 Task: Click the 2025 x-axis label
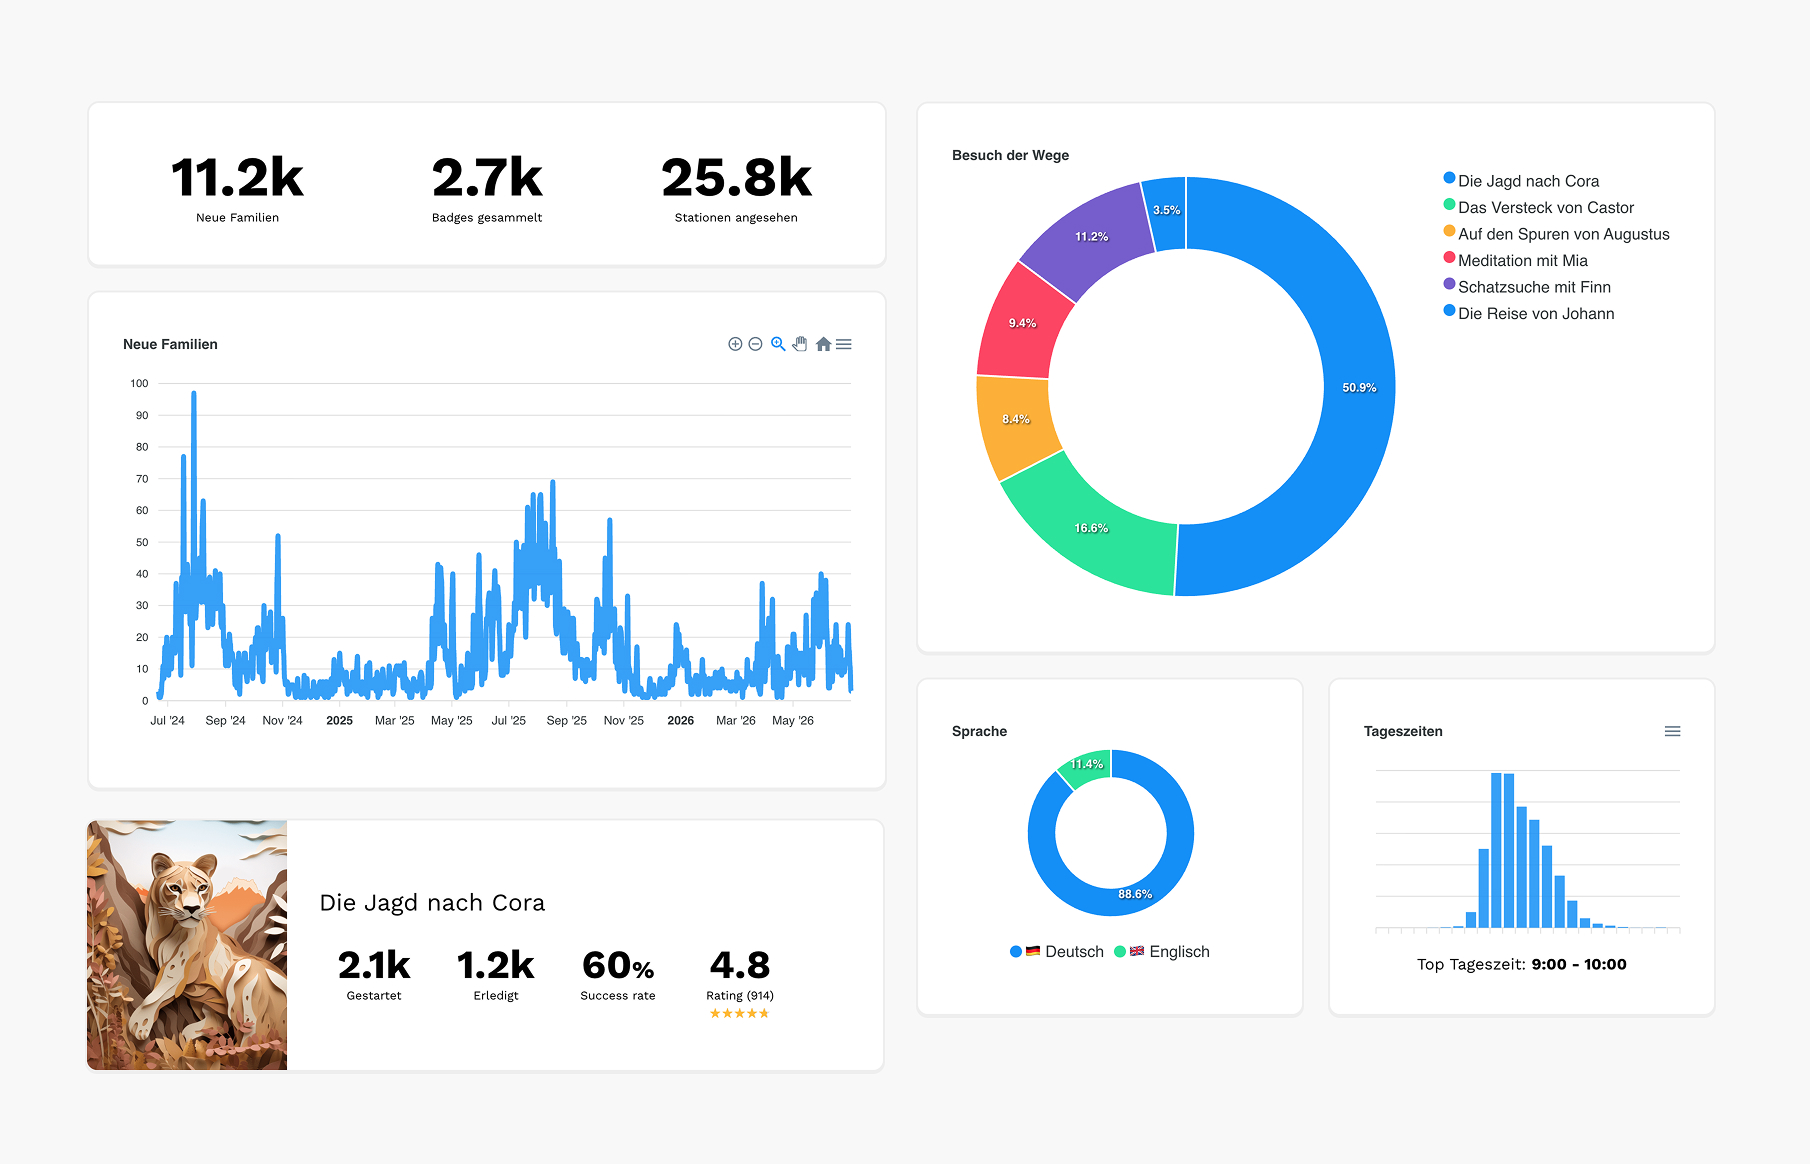pos(339,720)
